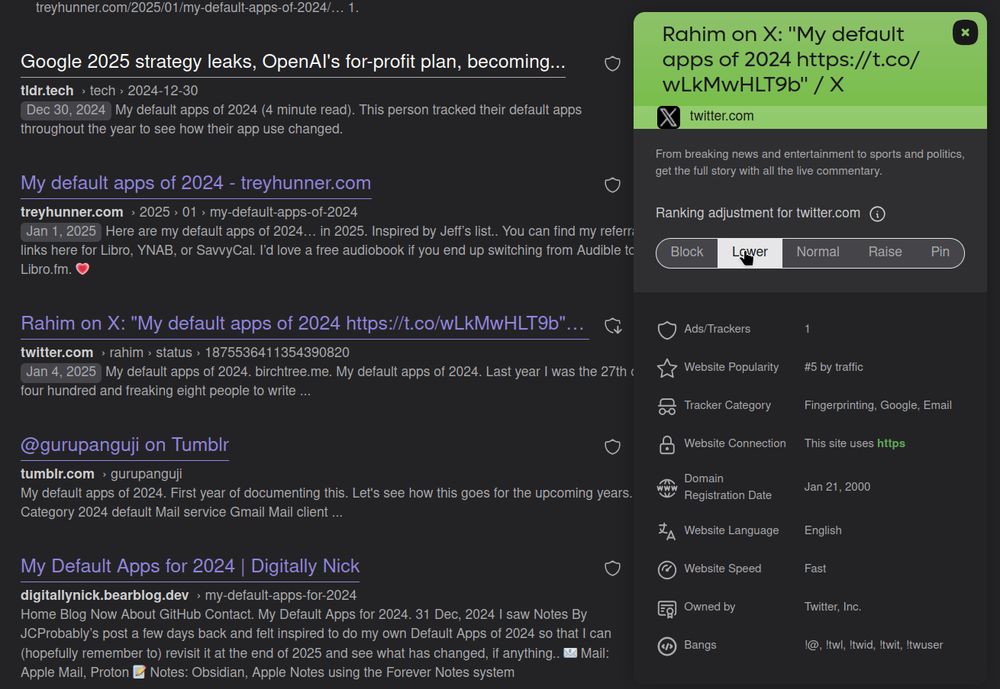Click the Dec 30, 2024 date badge
1000x689 pixels.
point(66,110)
